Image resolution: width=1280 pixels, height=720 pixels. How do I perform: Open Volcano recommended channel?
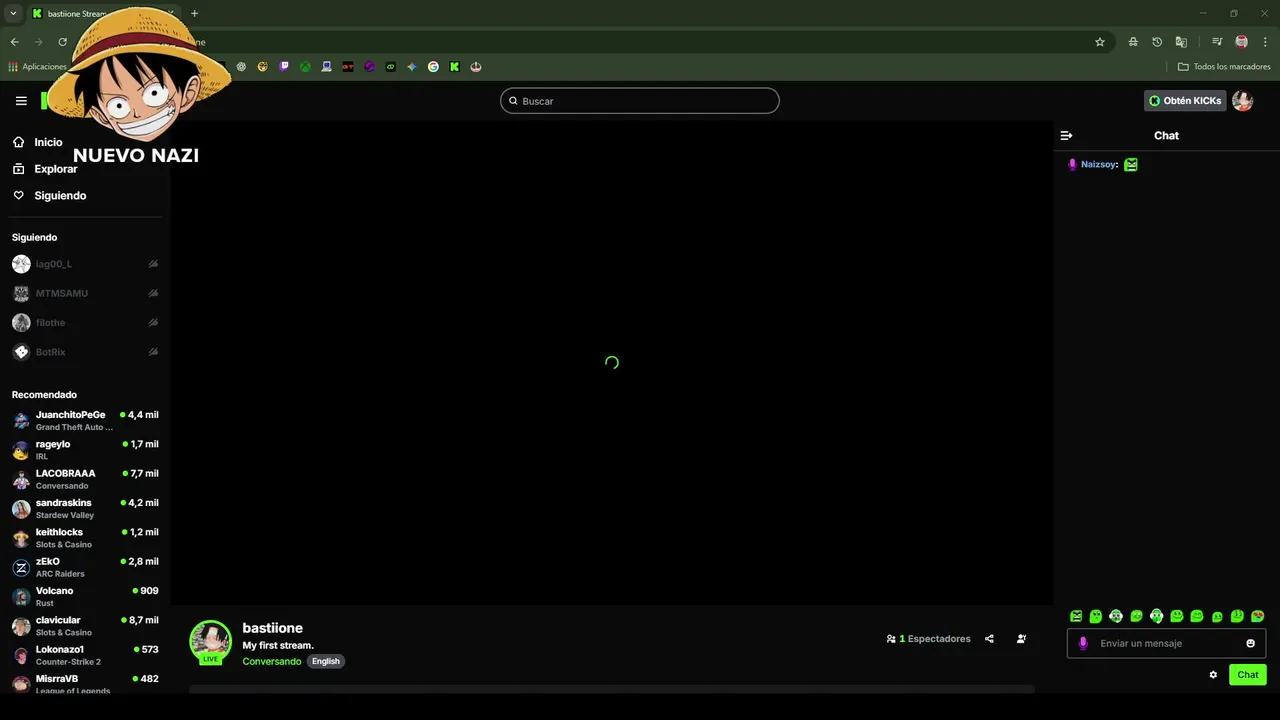pyautogui.click(x=86, y=596)
